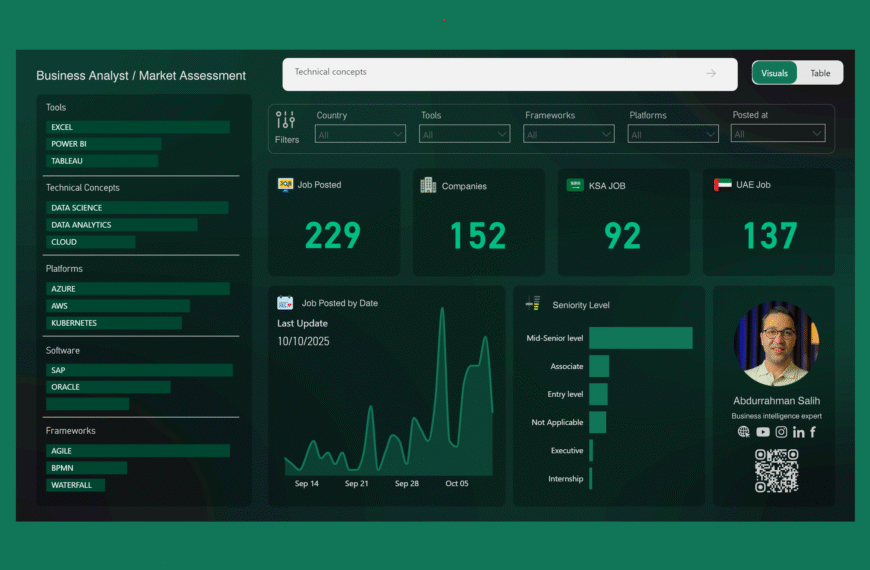This screenshot has width=870, height=570.
Task: Click the QR code image
Action: (776, 470)
